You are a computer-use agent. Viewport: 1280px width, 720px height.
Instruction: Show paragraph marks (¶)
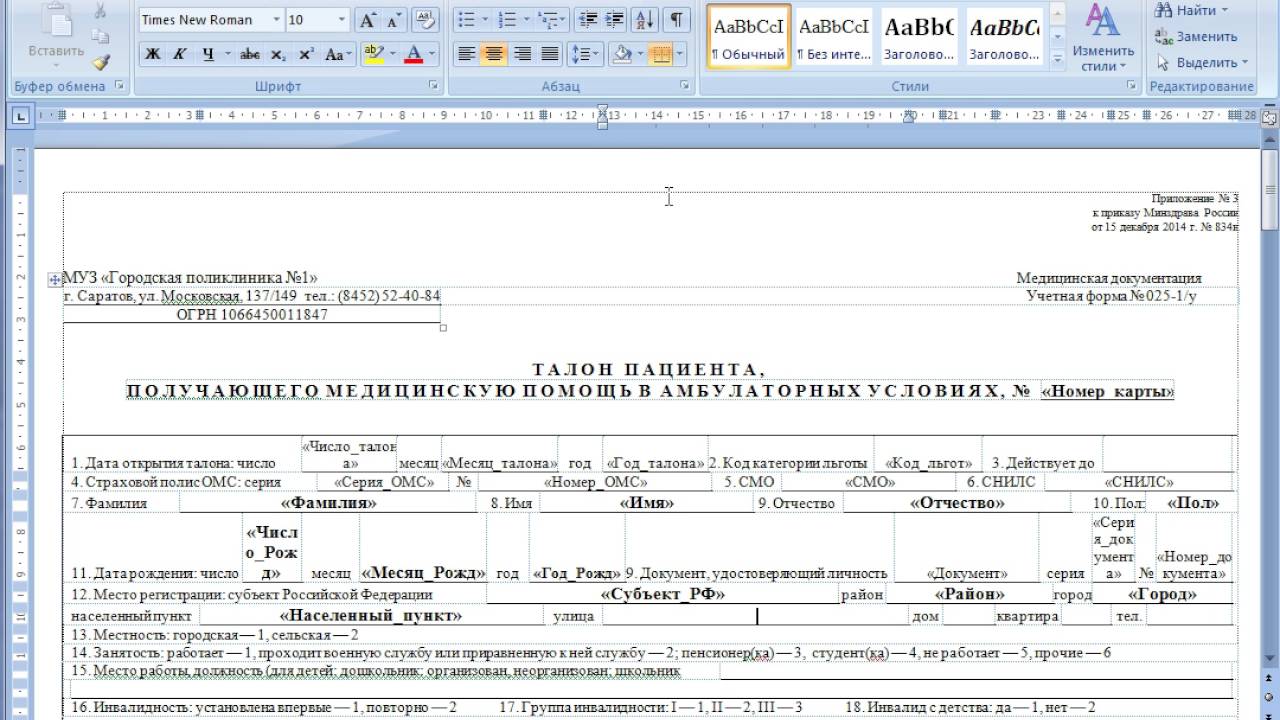click(677, 20)
